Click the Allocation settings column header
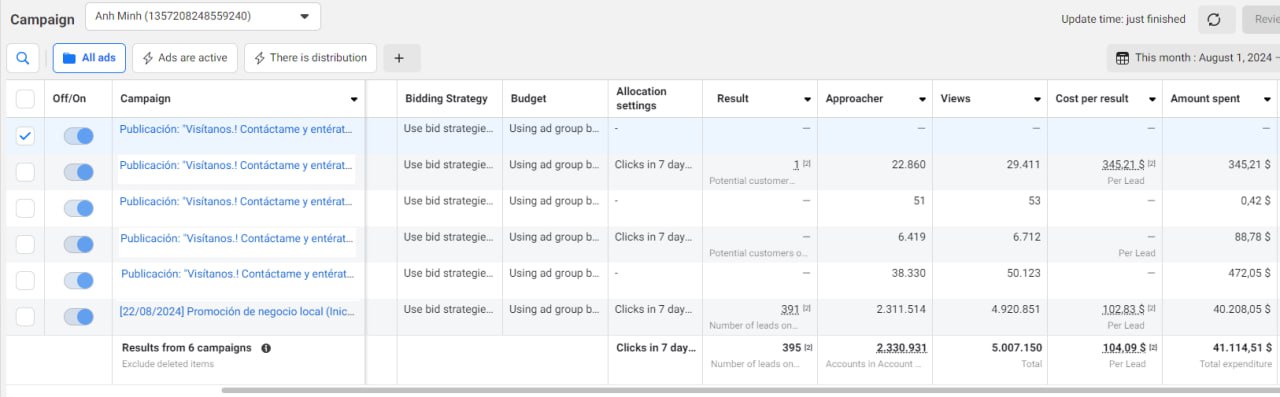The height and width of the screenshot is (397, 1280). pos(641,98)
